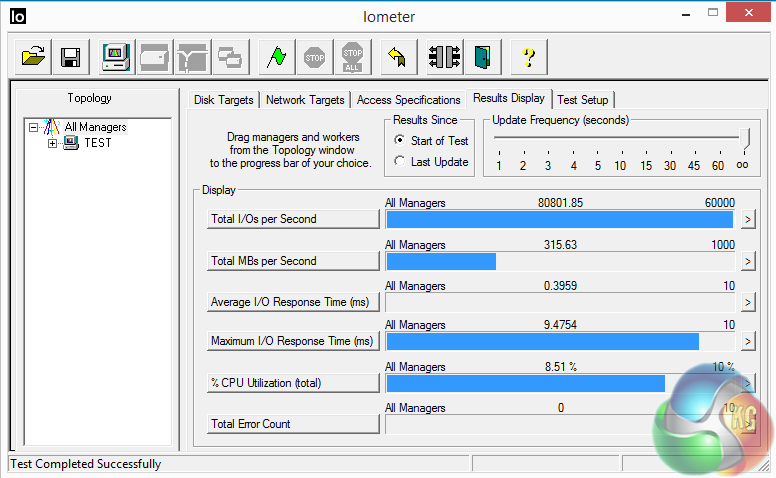Select All Managers in Topology tree
Viewport: 776px width, 478px height.
tap(96, 127)
